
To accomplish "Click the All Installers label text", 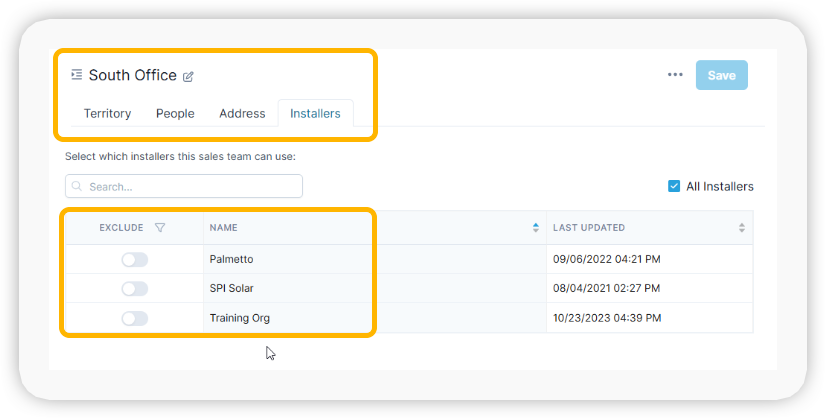I will (x=720, y=186).
